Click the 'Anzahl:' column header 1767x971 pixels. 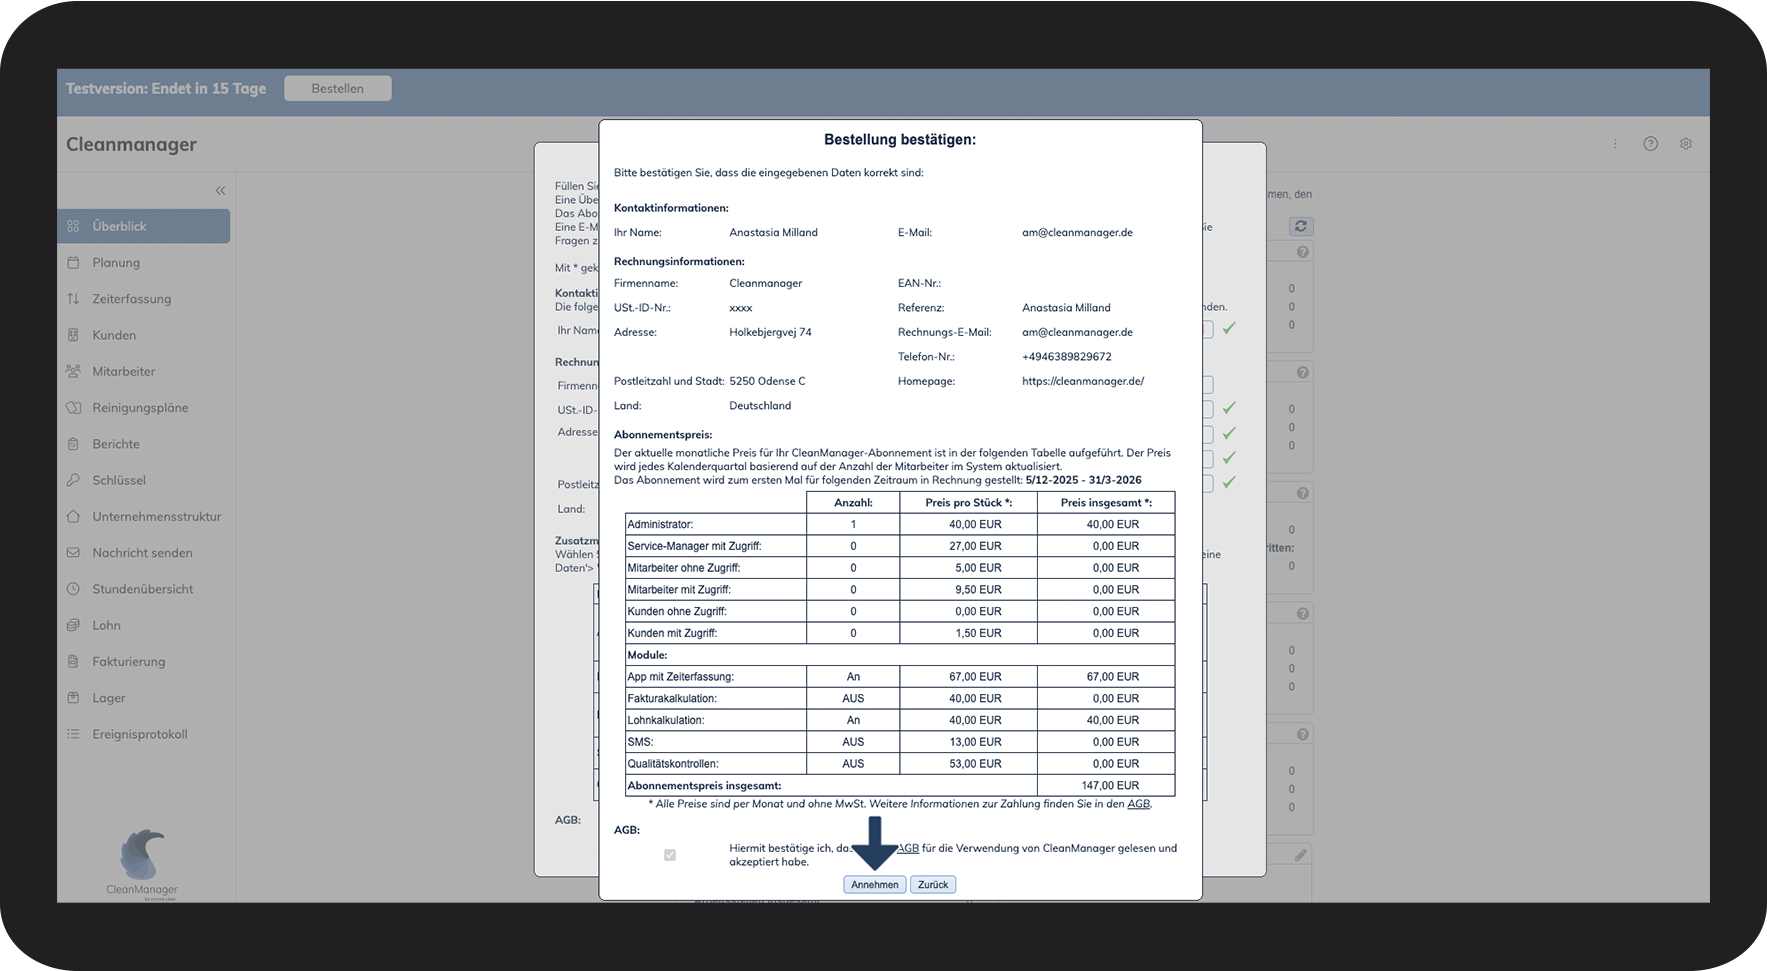[x=853, y=503]
